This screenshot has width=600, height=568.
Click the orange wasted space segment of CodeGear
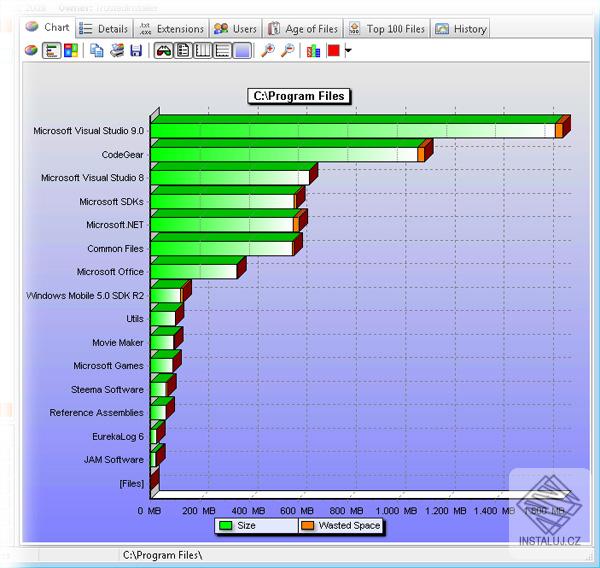click(x=421, y=155)
